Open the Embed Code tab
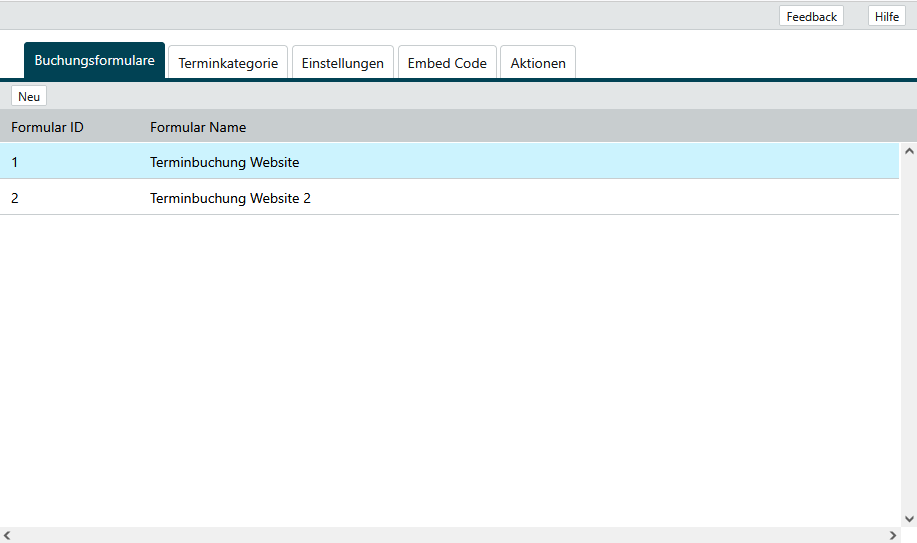Image resolution: width=917 pixels, height=543 pixels. [447, 63]
